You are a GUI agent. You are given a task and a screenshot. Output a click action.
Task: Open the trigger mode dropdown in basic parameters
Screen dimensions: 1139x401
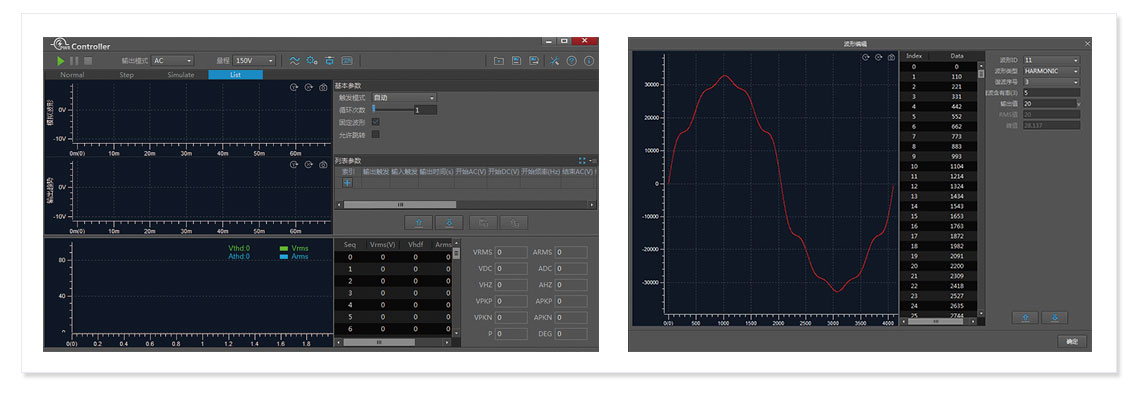(x=404, y=97)
